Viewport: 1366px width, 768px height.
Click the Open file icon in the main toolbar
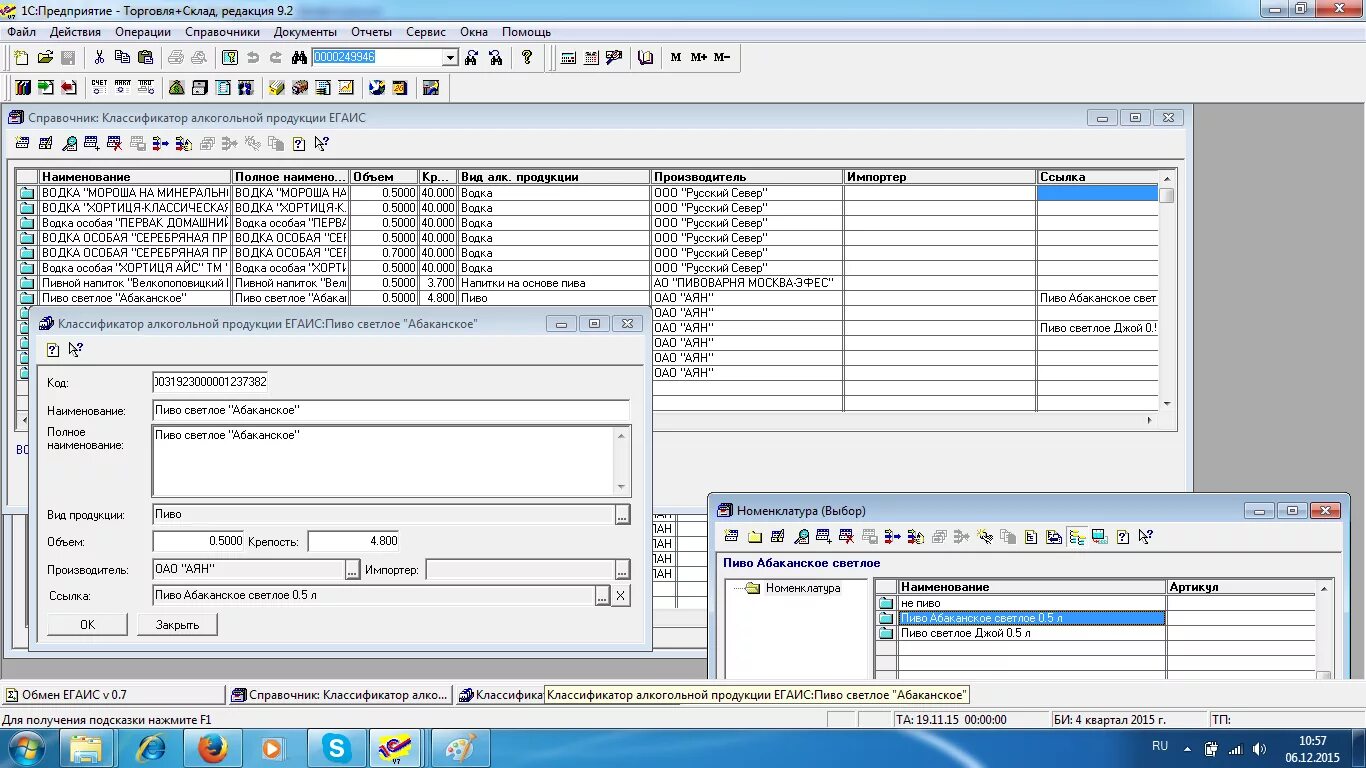pos(45,58)
